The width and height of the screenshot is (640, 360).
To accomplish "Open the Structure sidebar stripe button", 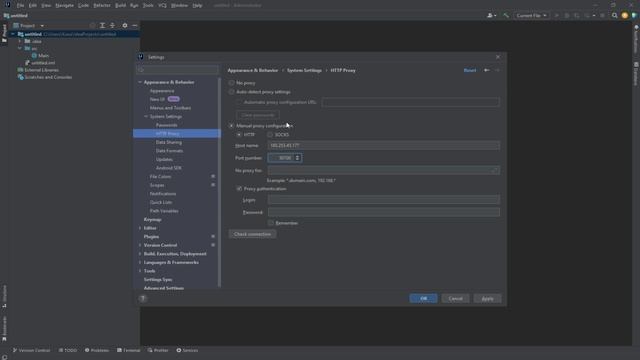I will tap(4, 297).
